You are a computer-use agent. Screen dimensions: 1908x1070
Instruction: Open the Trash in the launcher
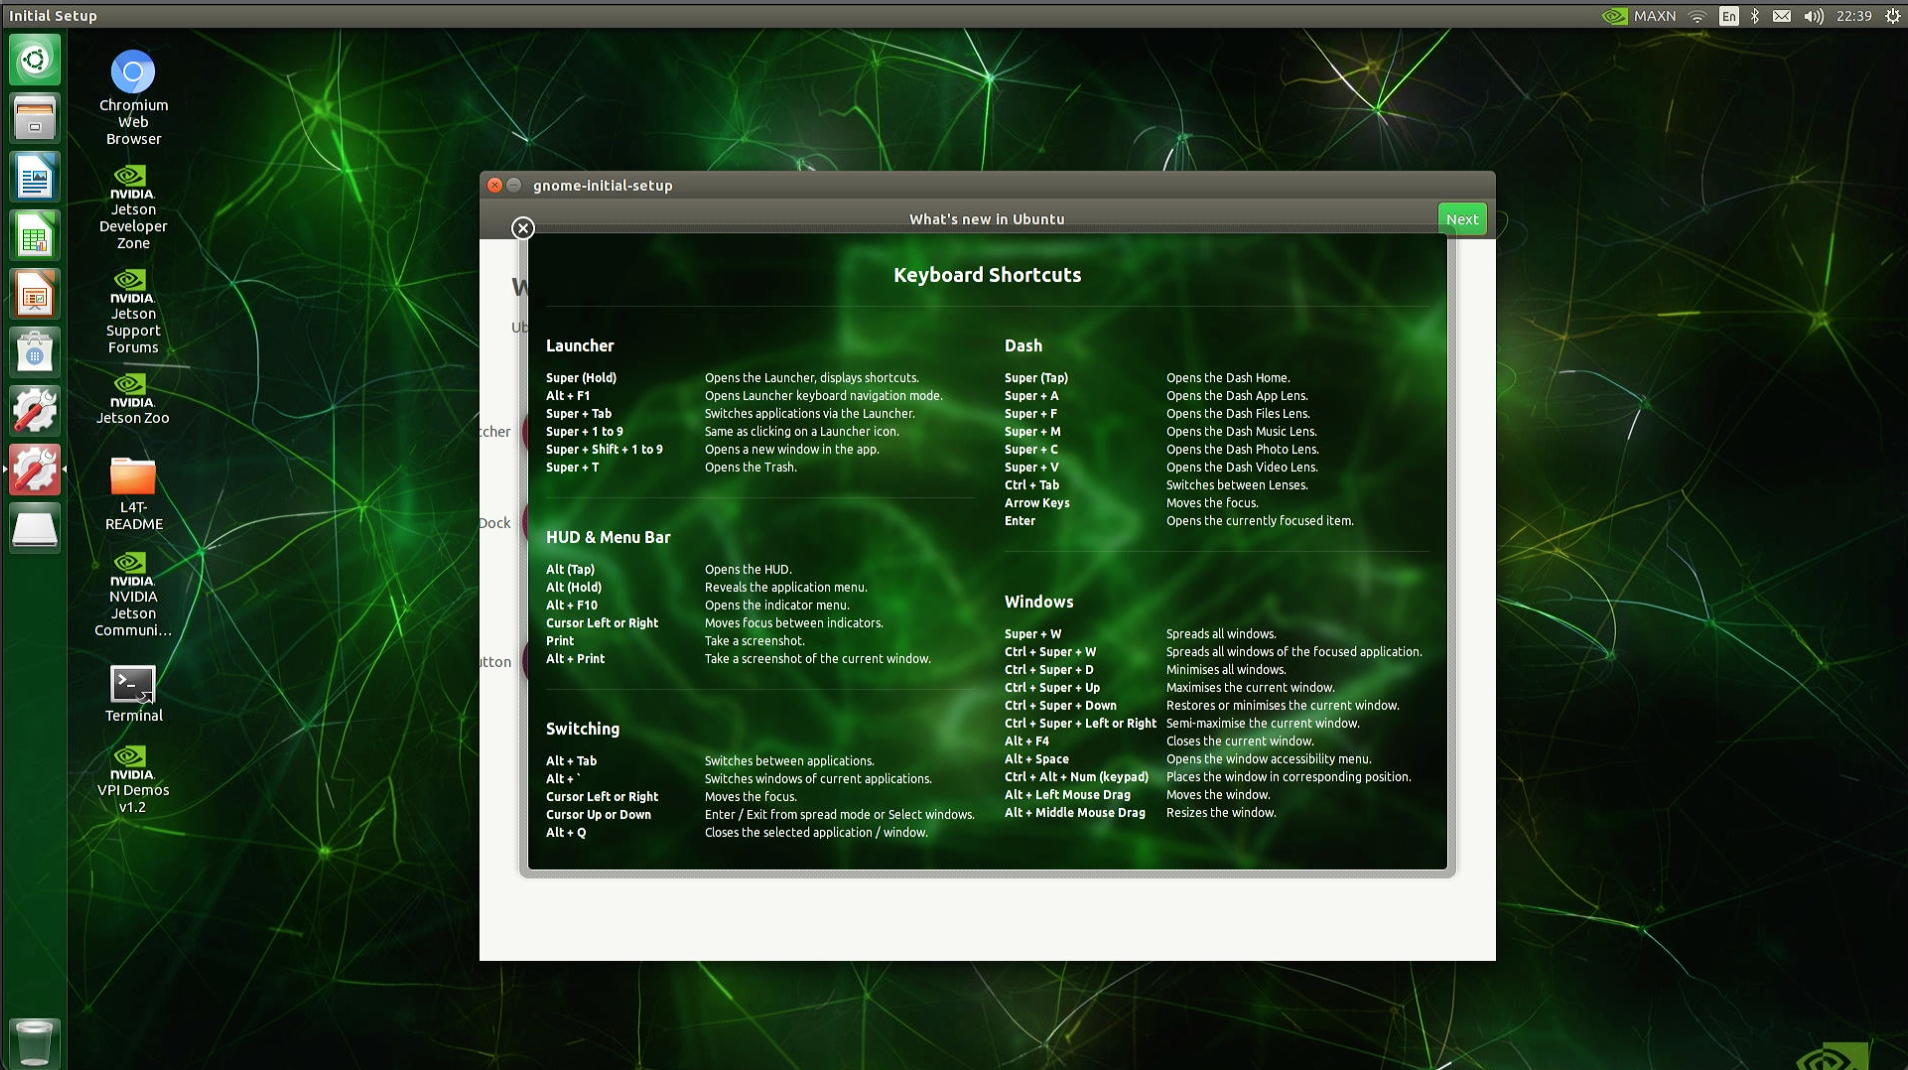pos(35,1042)
